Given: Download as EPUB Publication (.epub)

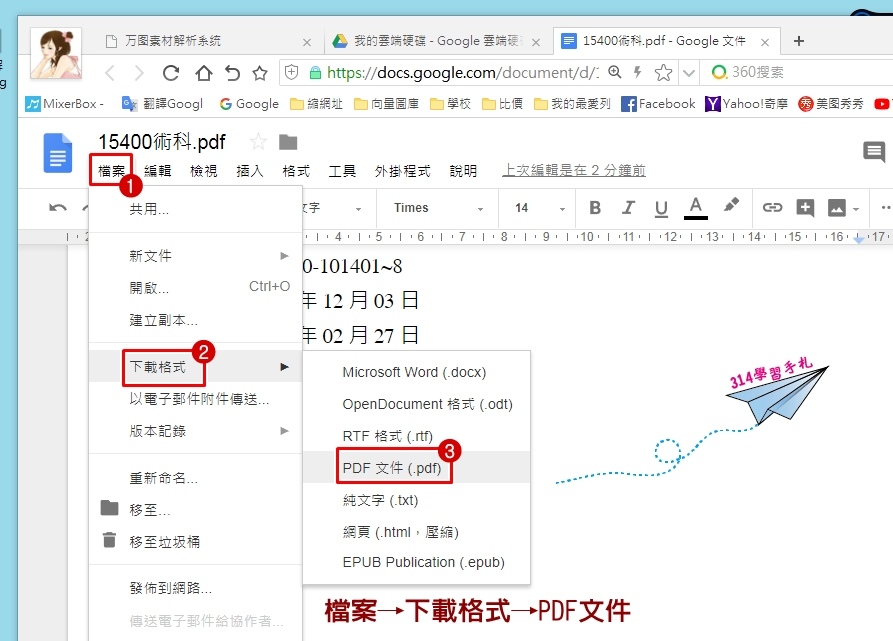Looking at the screenshot, I should 416,562.
